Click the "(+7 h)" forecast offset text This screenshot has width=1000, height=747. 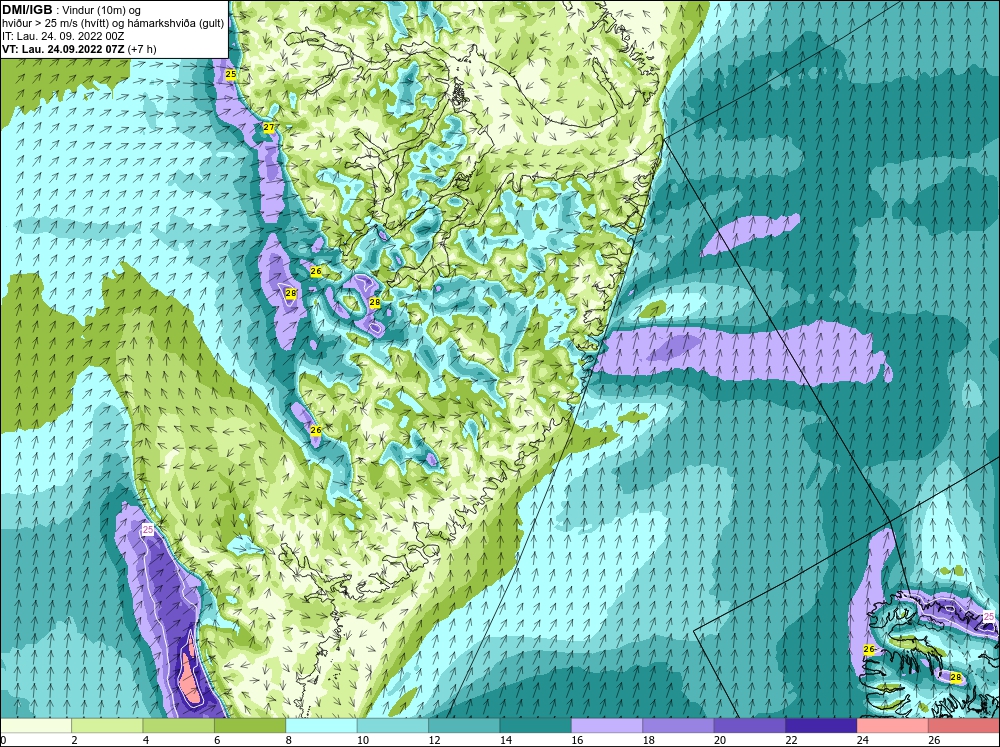pos(142,49)
